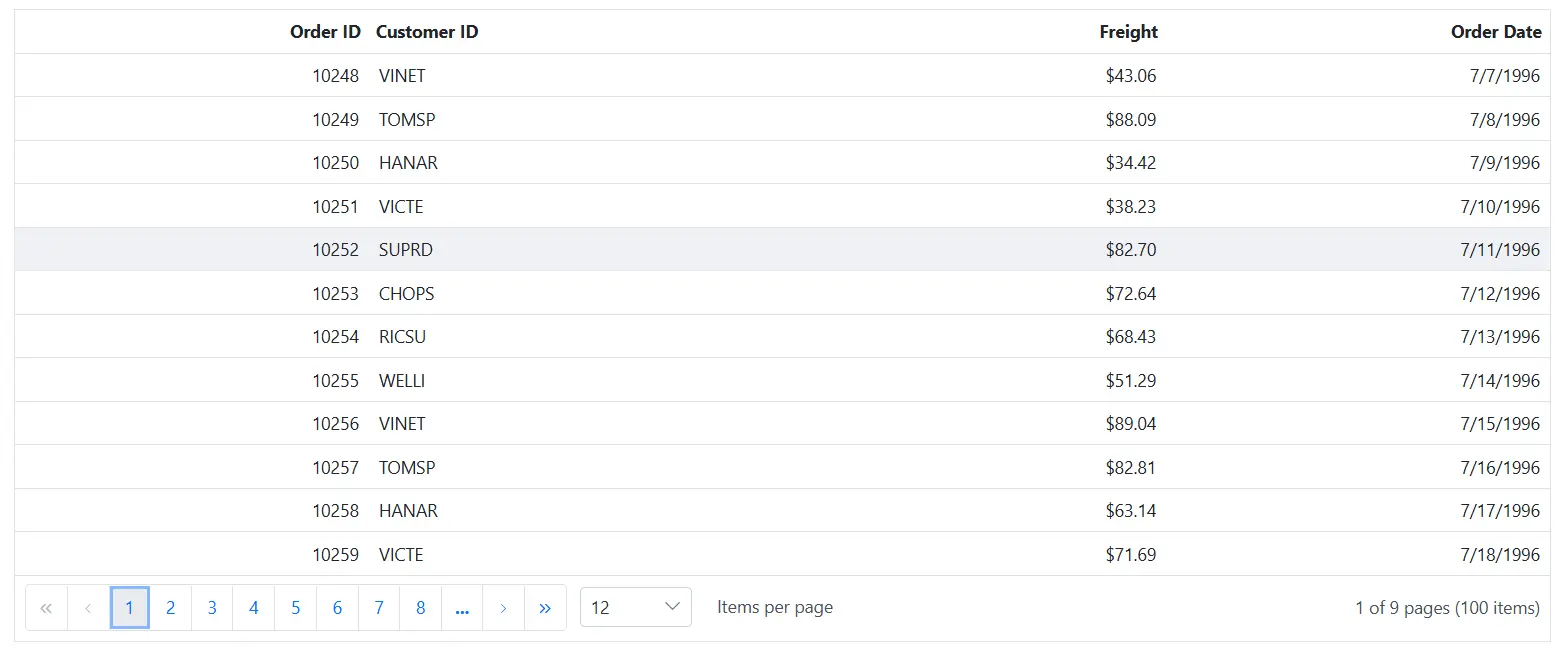
Task: Select Order ID cell 10254
Action: click(335, 337)
